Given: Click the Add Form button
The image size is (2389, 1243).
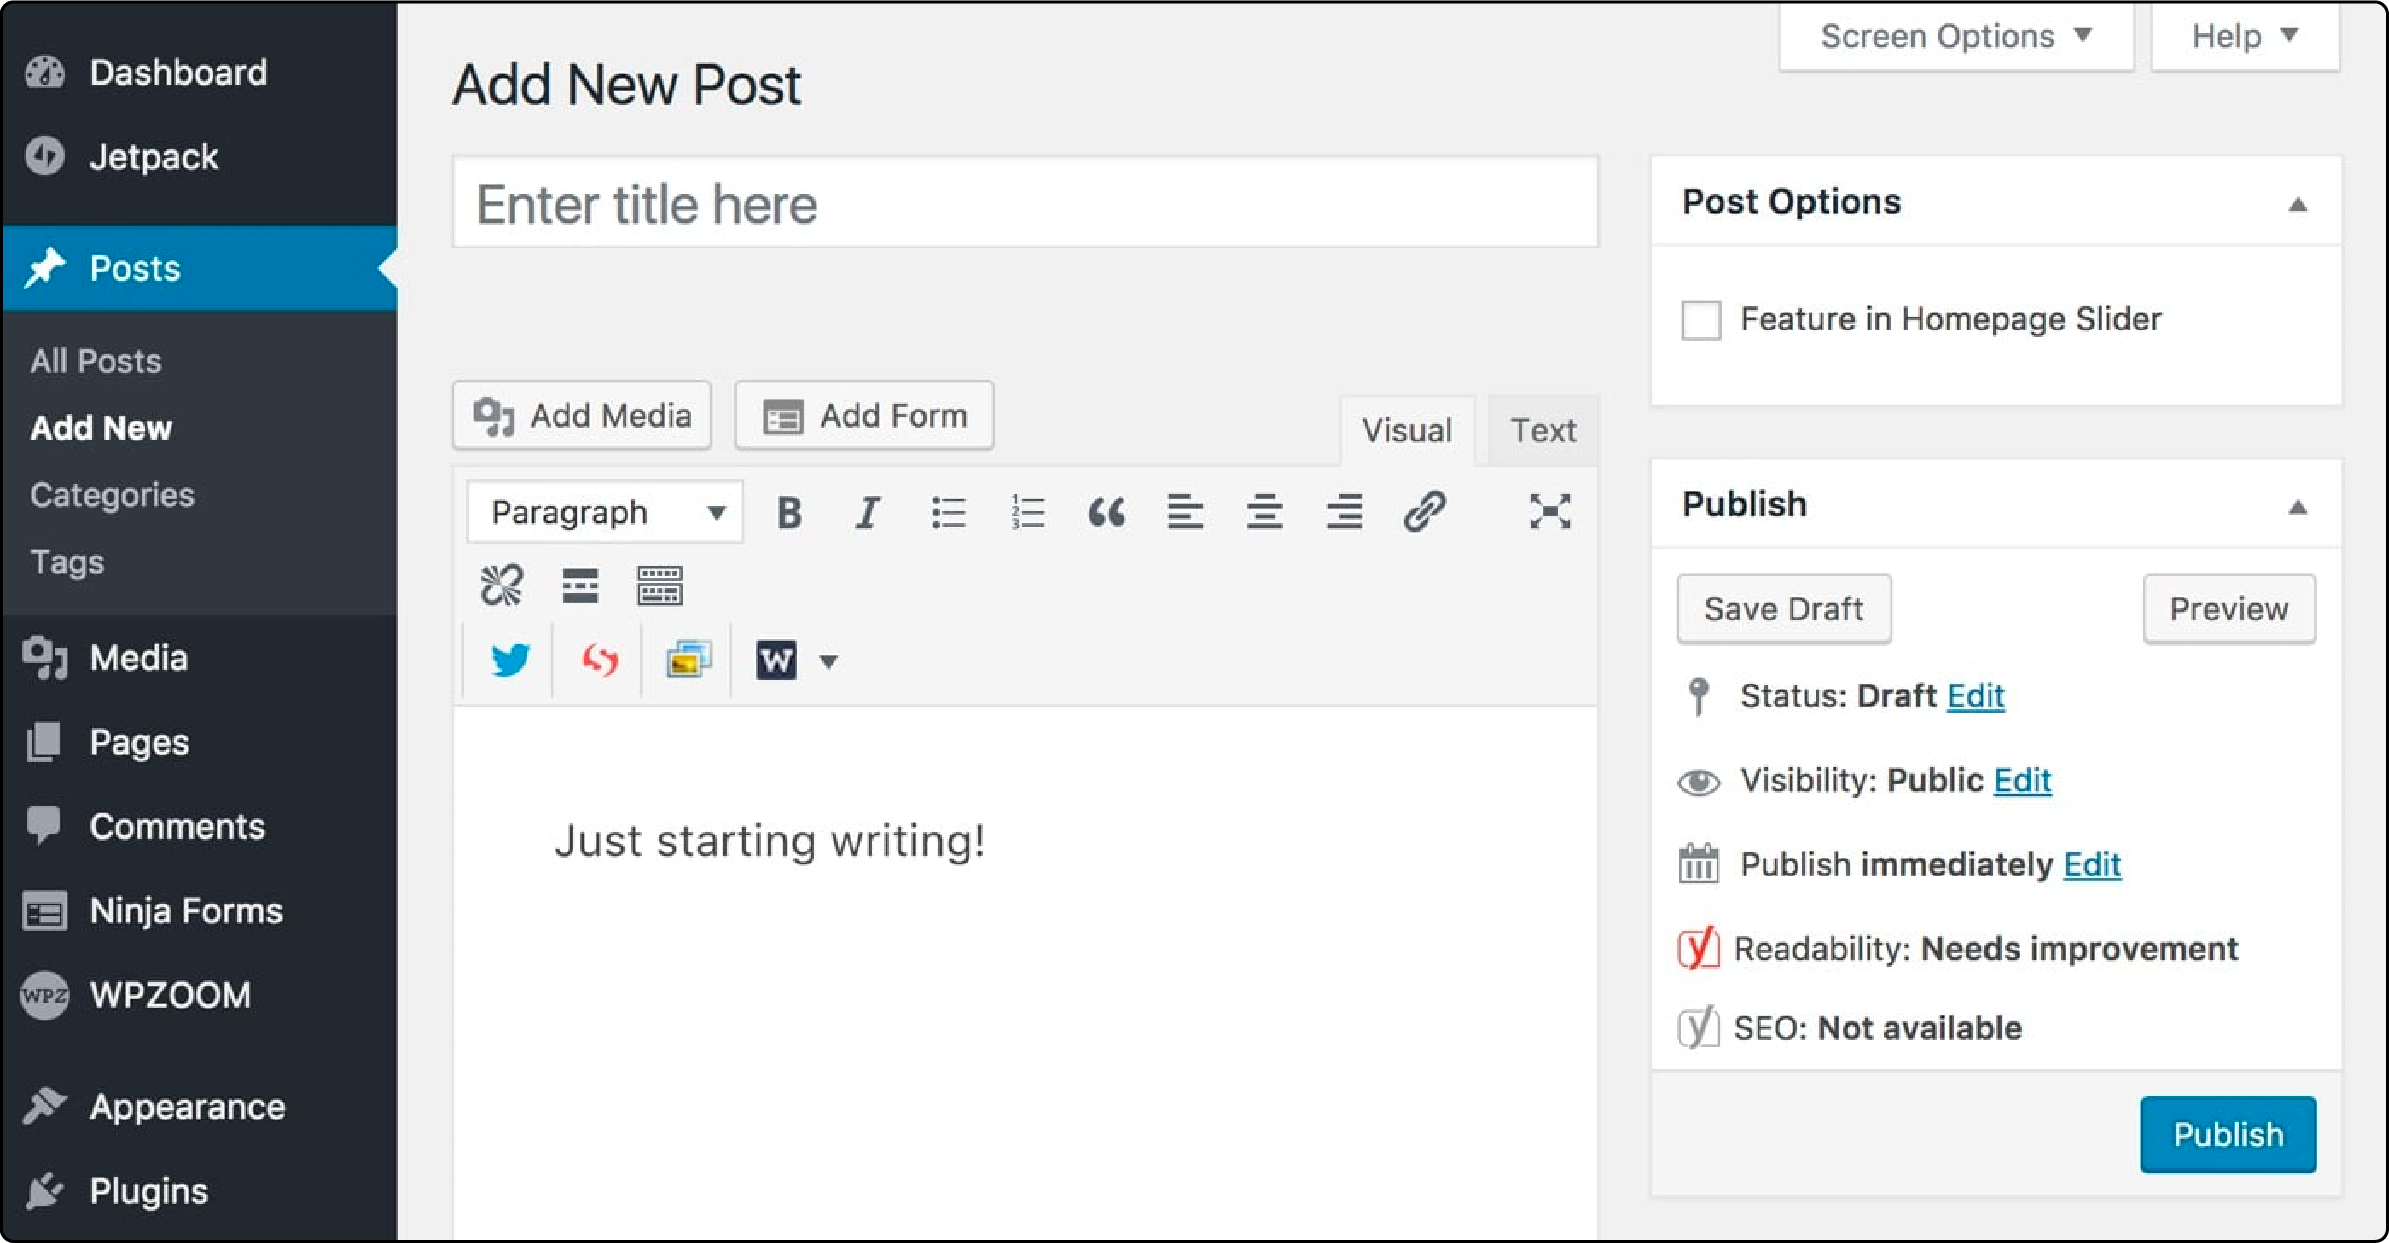Looking at the screenshot, I should click(x=864, y=415).
